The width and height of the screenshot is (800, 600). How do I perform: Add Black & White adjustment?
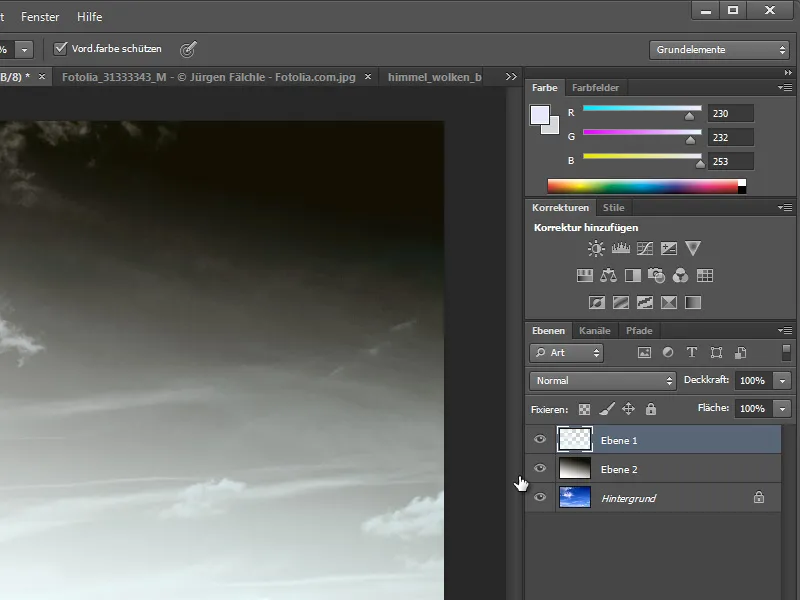point(633,276)
